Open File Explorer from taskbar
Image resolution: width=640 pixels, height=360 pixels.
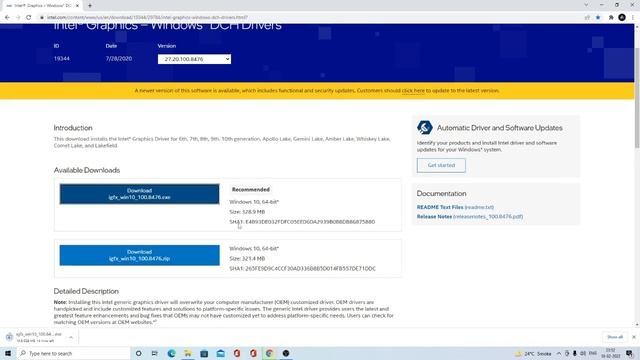[188, 353]
